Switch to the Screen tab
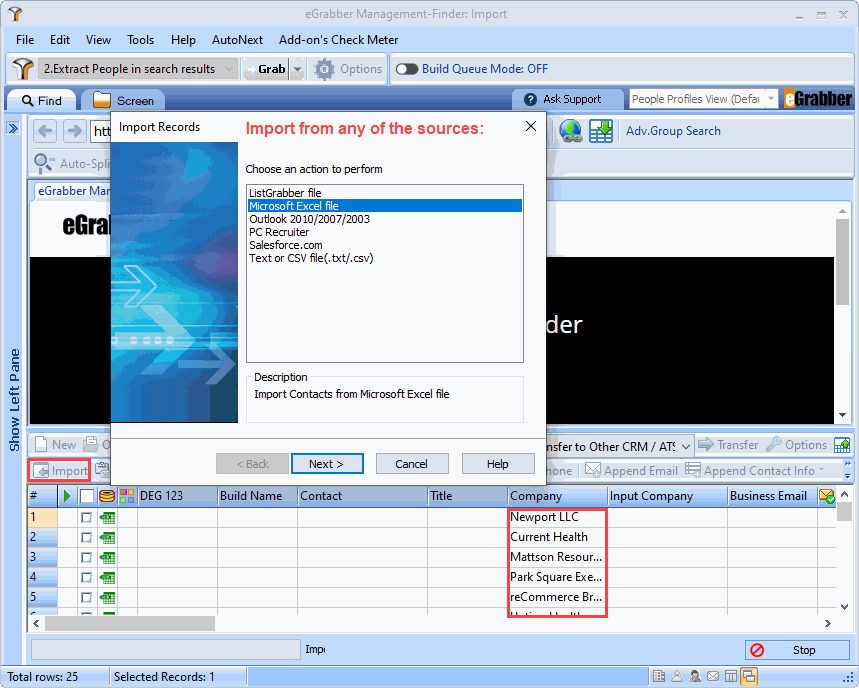 click(123, 101)
